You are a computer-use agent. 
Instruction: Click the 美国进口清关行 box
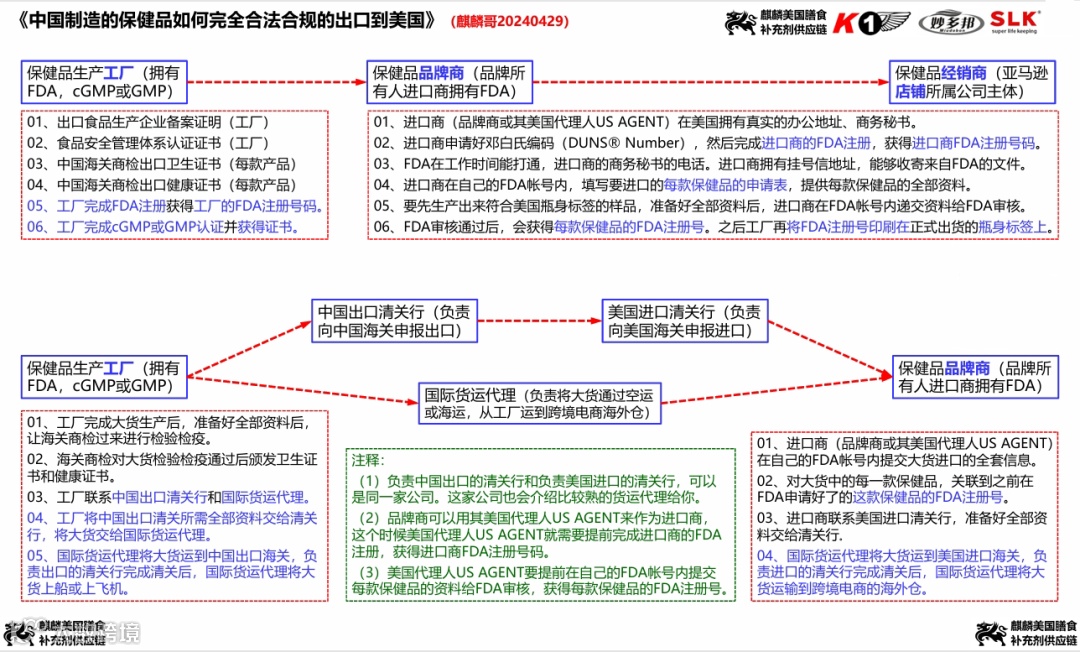[685, 321]
